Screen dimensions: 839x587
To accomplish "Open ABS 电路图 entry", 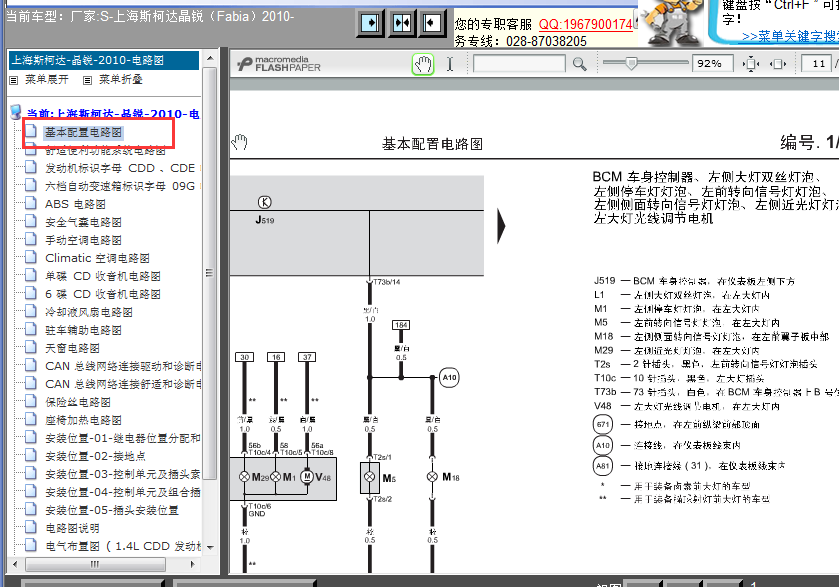I will [x=75, y=204].
